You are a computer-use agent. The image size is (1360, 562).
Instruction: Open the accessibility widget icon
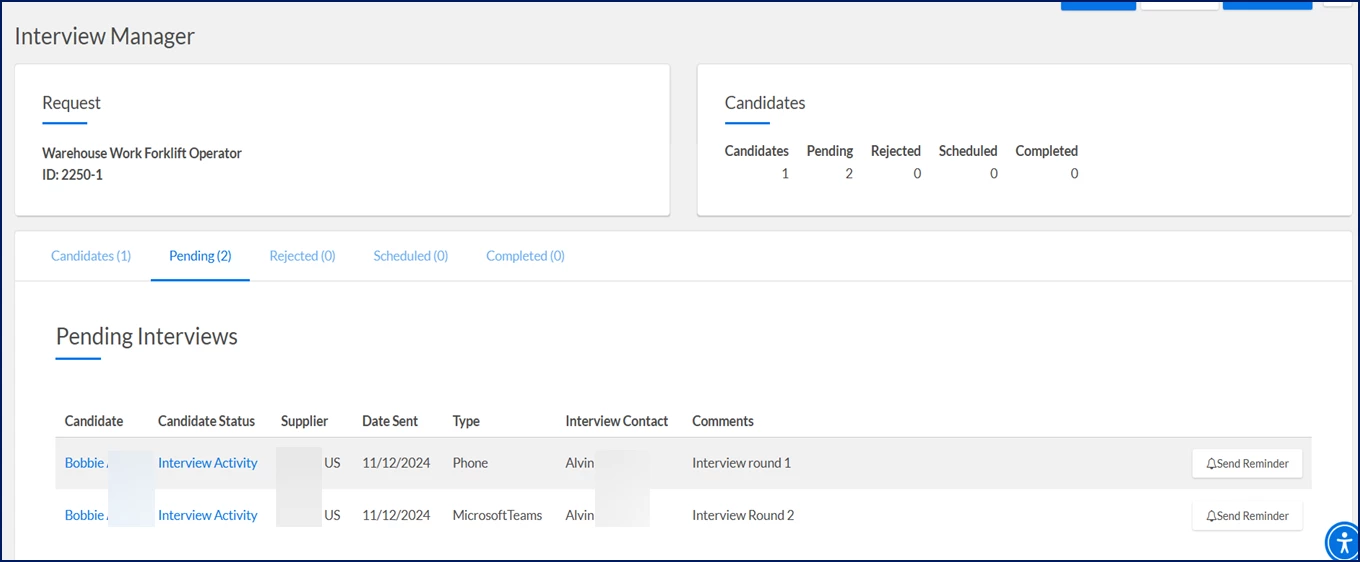(x=1342, y=542)
